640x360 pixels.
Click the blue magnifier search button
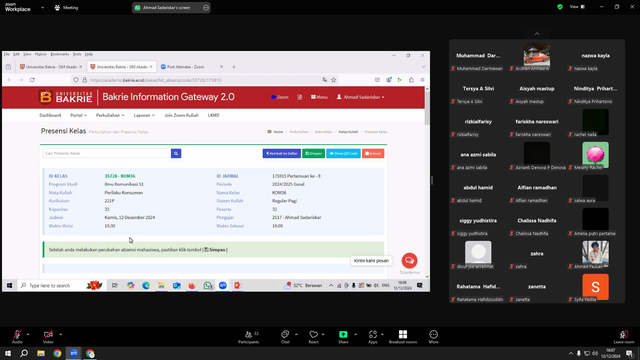click(176, 153)
